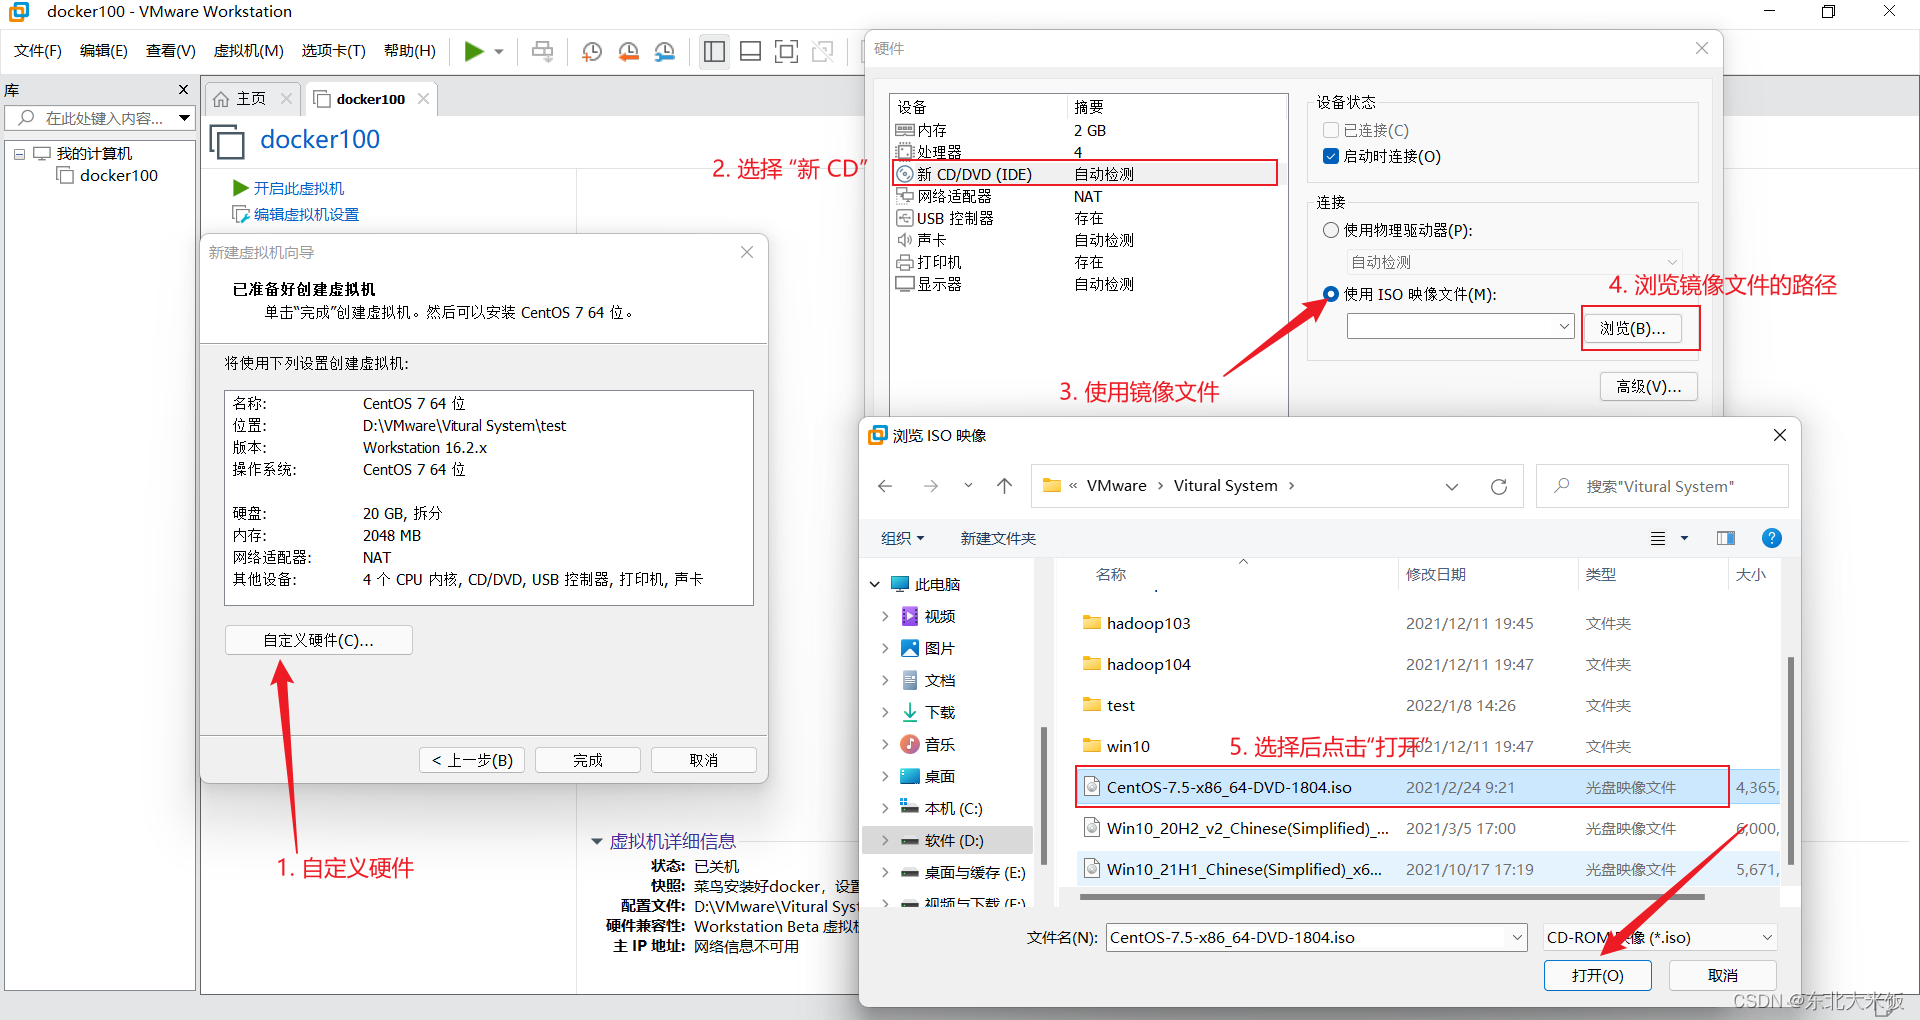Open the 查看(V) menu
The width and height of the screenshot is (1920, 1020).
pos(171,51)
